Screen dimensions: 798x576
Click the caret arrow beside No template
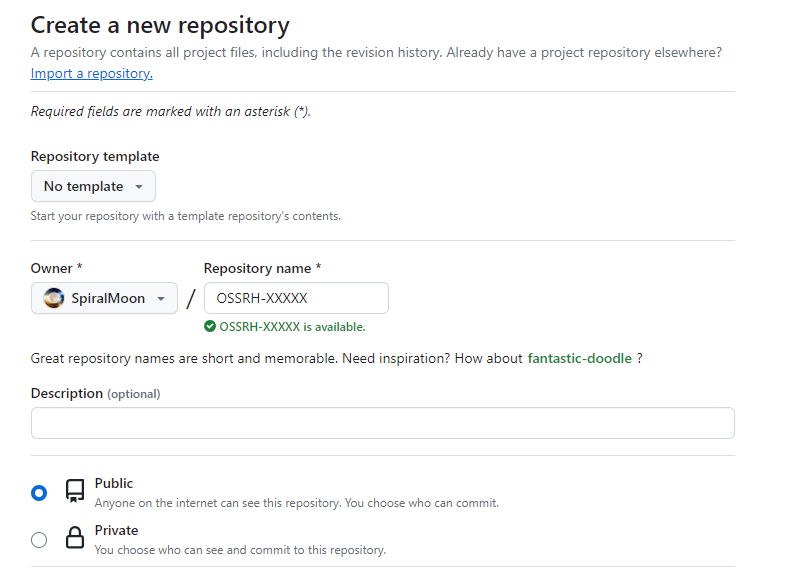pyautogui.click(x=139, y=187)
